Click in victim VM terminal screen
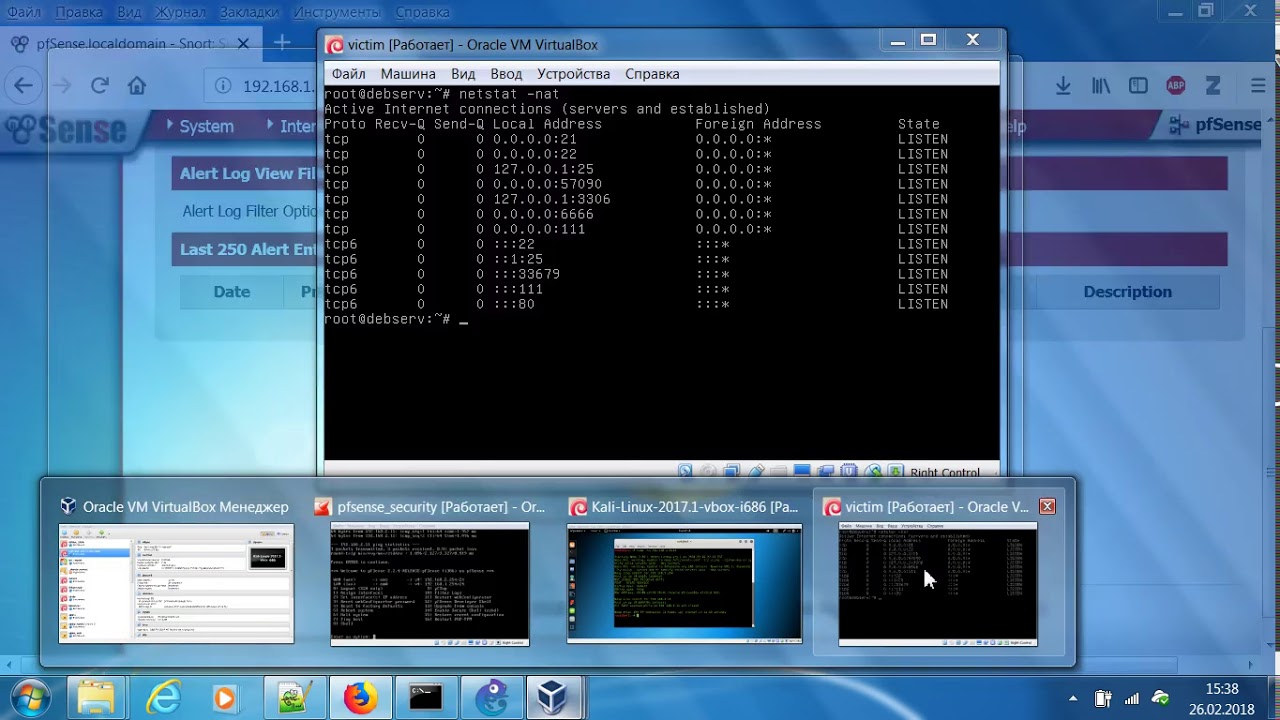The height and width of the screenshot is (720, 1280). [x=661, y=272]
